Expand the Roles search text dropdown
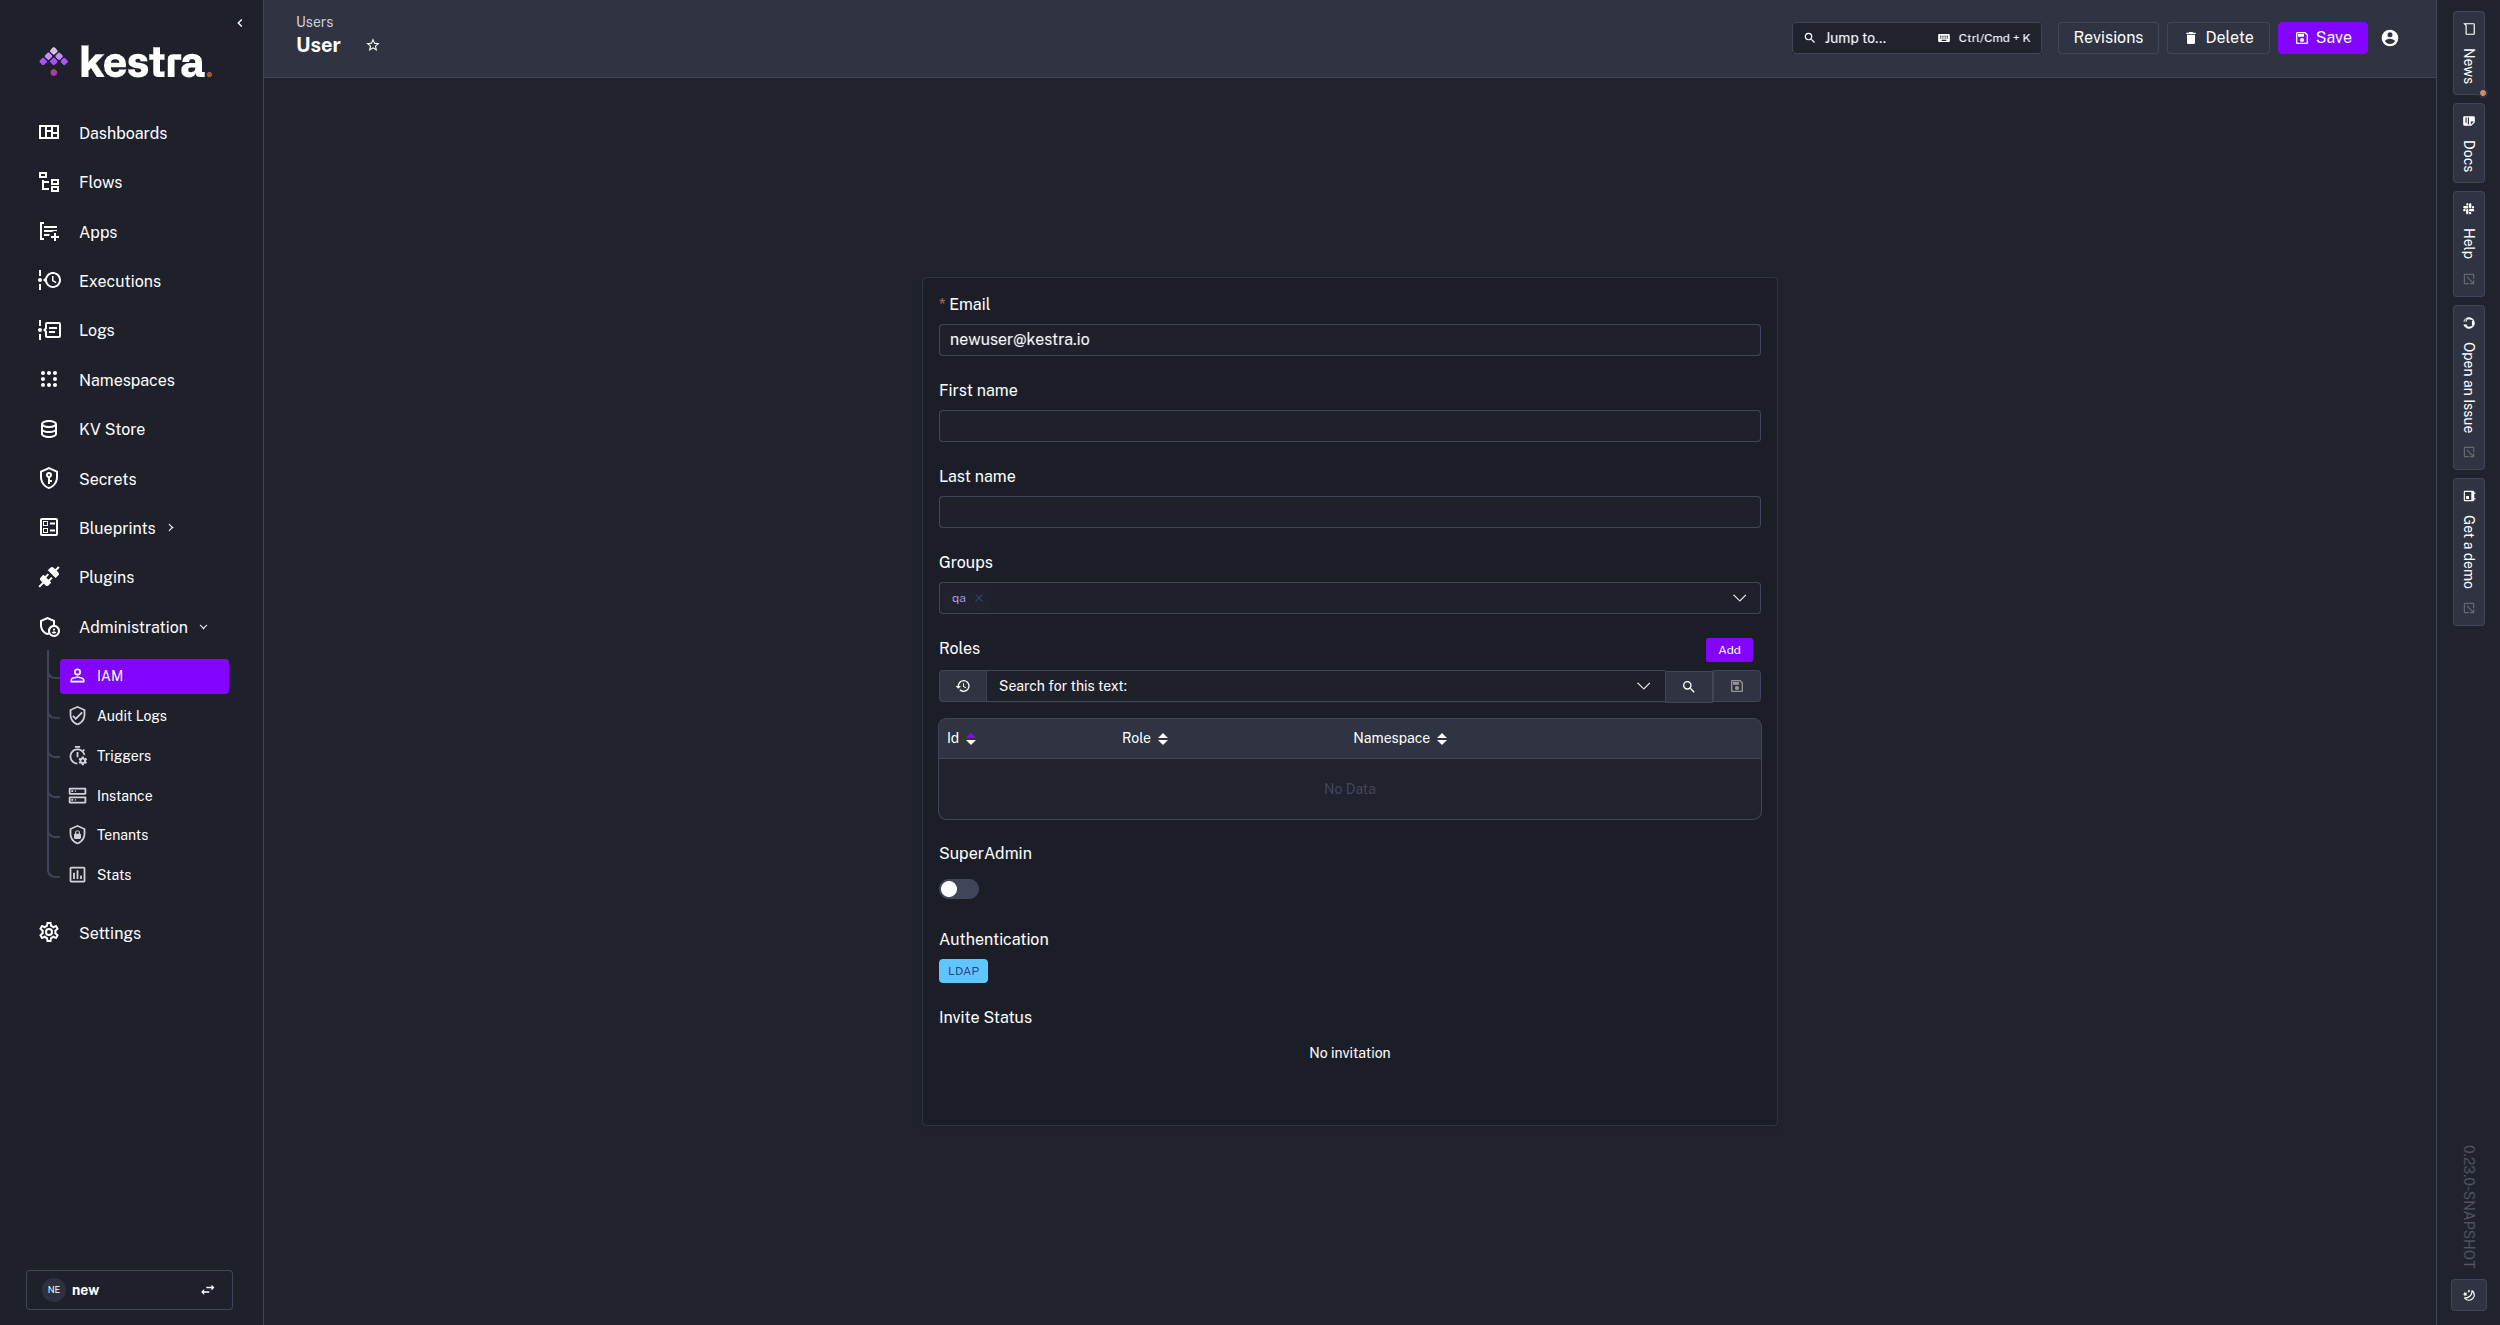 1643,686
